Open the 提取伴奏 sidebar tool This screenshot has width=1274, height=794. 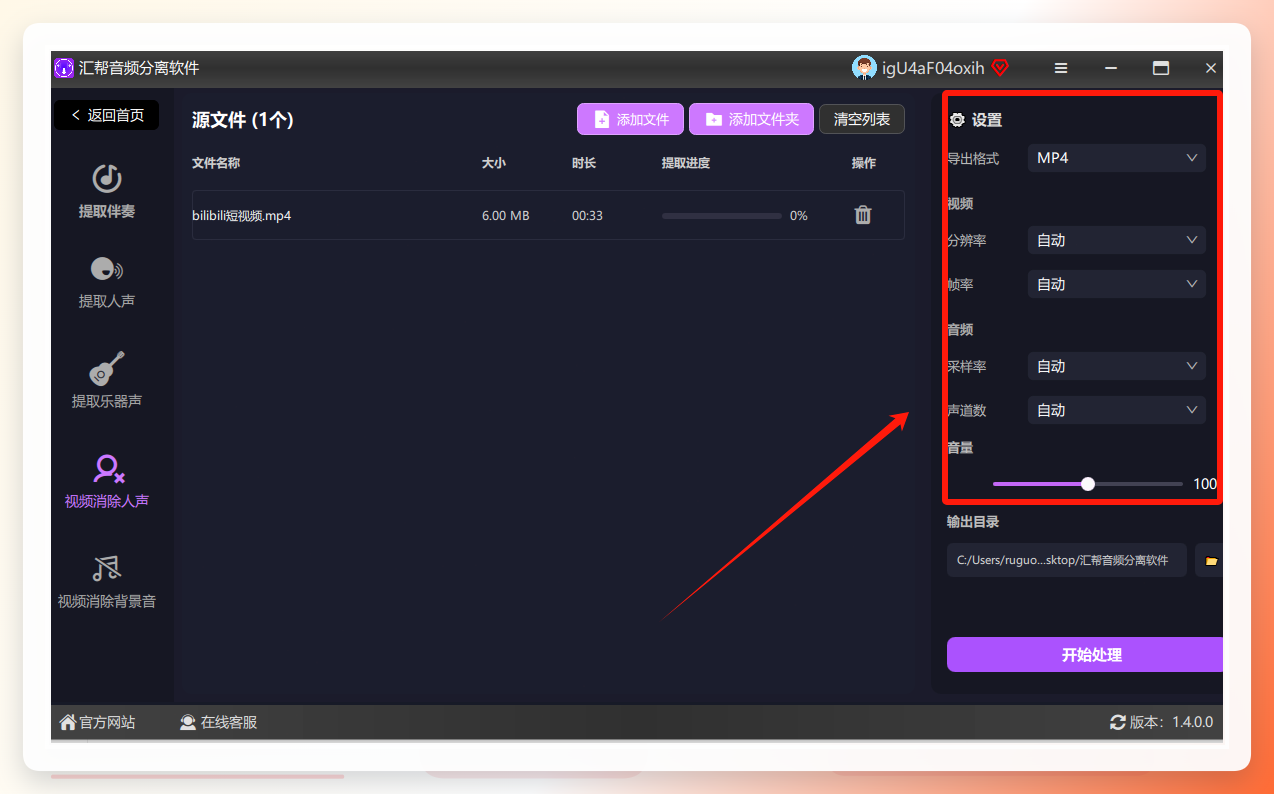pos(107,191)
